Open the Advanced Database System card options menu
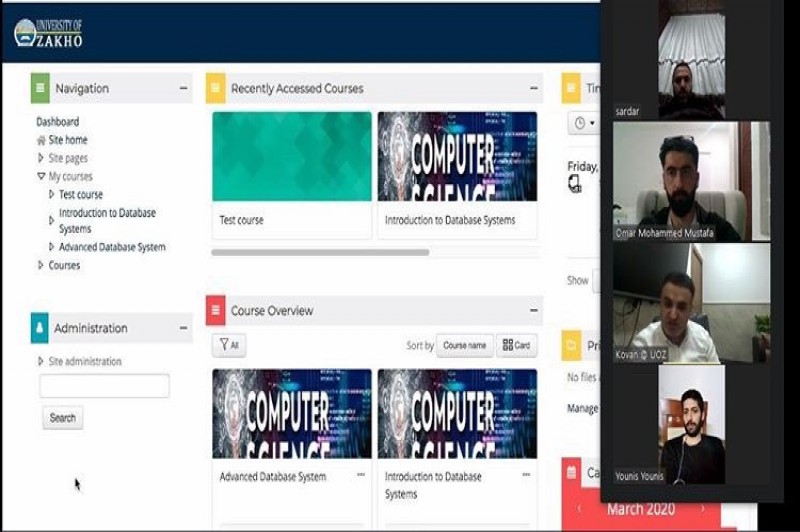The width and height of the screenshot is (800, 532). click(x=361, y=475)
